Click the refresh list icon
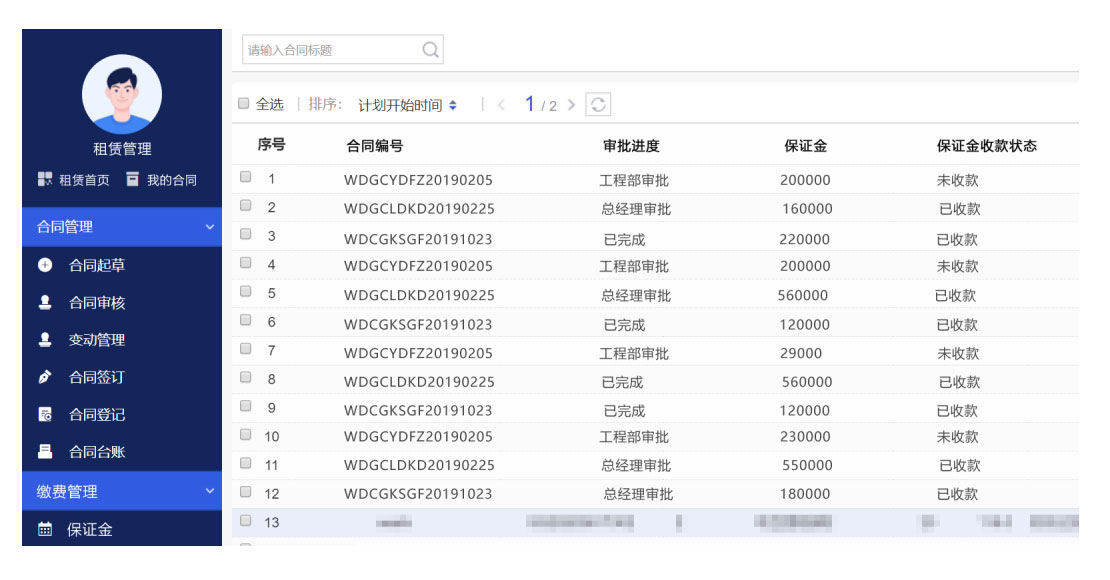The width and height of the screenshot is (1110, 580). [x=597, y=105]
